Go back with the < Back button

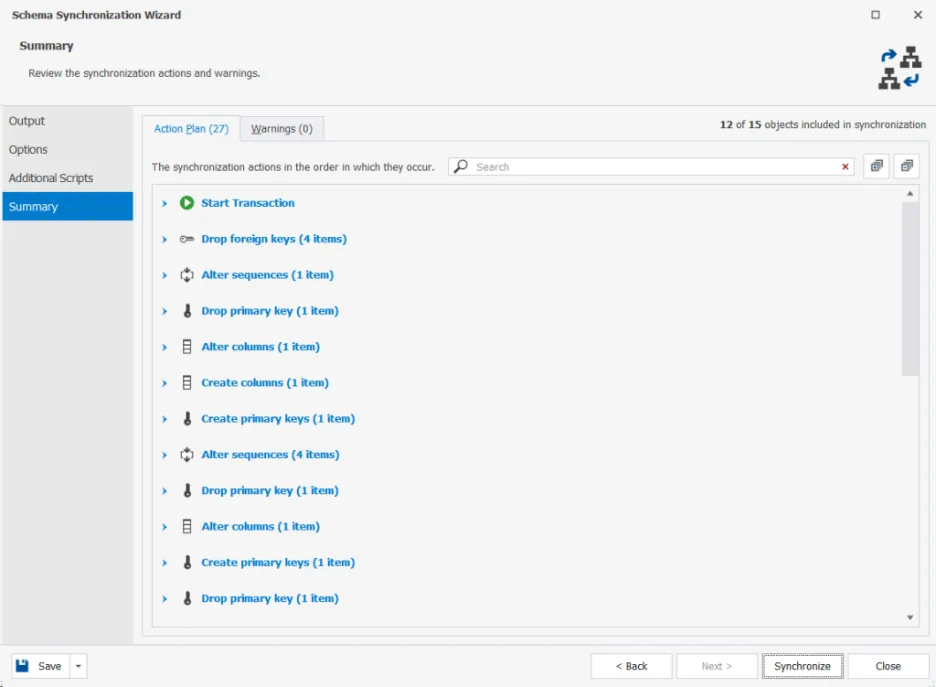pyautogui.click(x=632, y=666)
